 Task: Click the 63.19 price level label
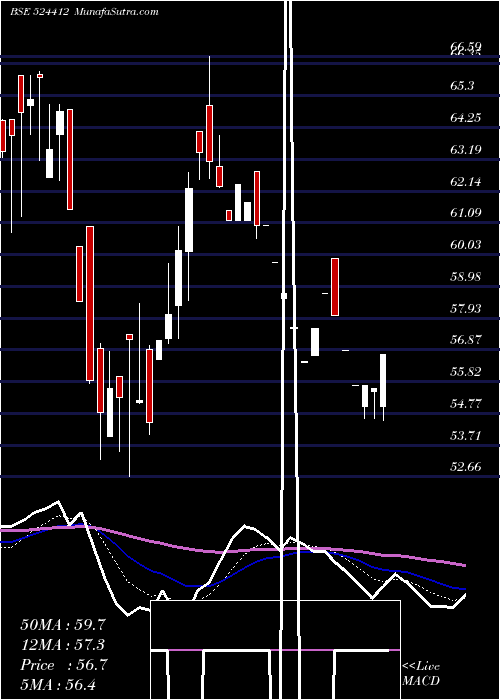click(466, 150)
